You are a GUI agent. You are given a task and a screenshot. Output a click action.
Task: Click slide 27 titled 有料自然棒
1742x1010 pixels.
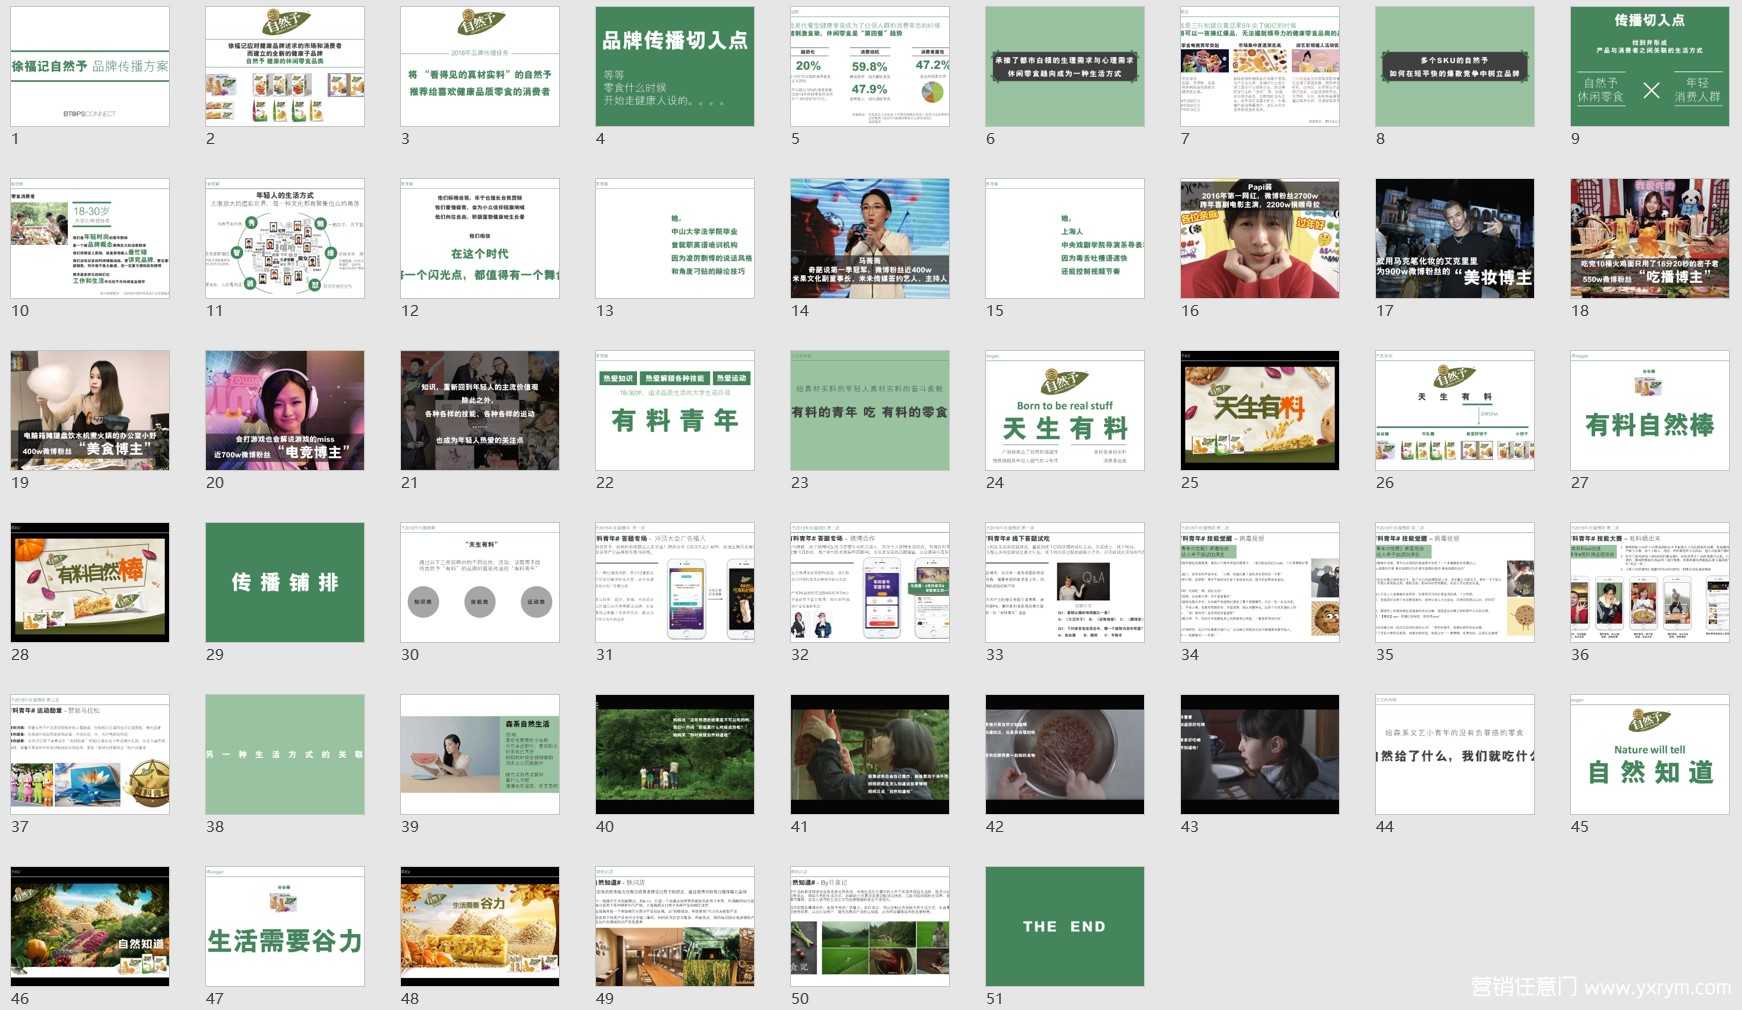pyautogui.click(x=1650, y=410)
